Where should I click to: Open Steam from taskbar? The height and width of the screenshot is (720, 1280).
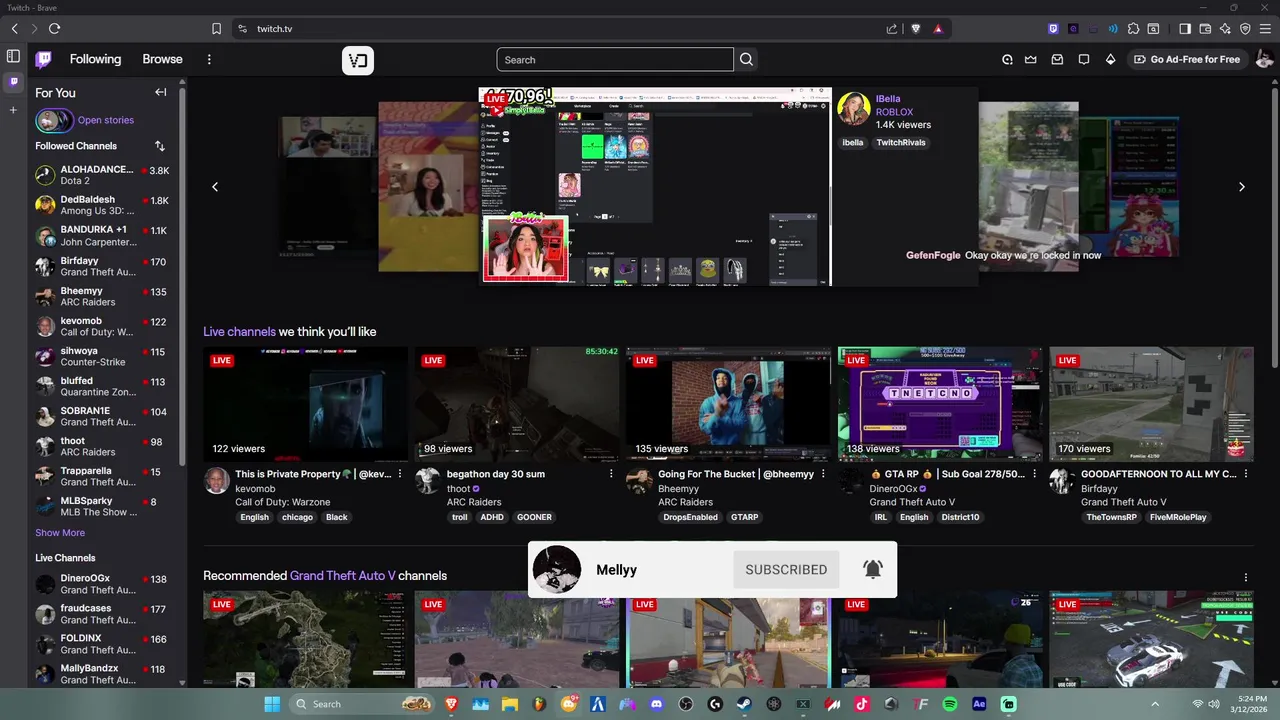point(744,704)
